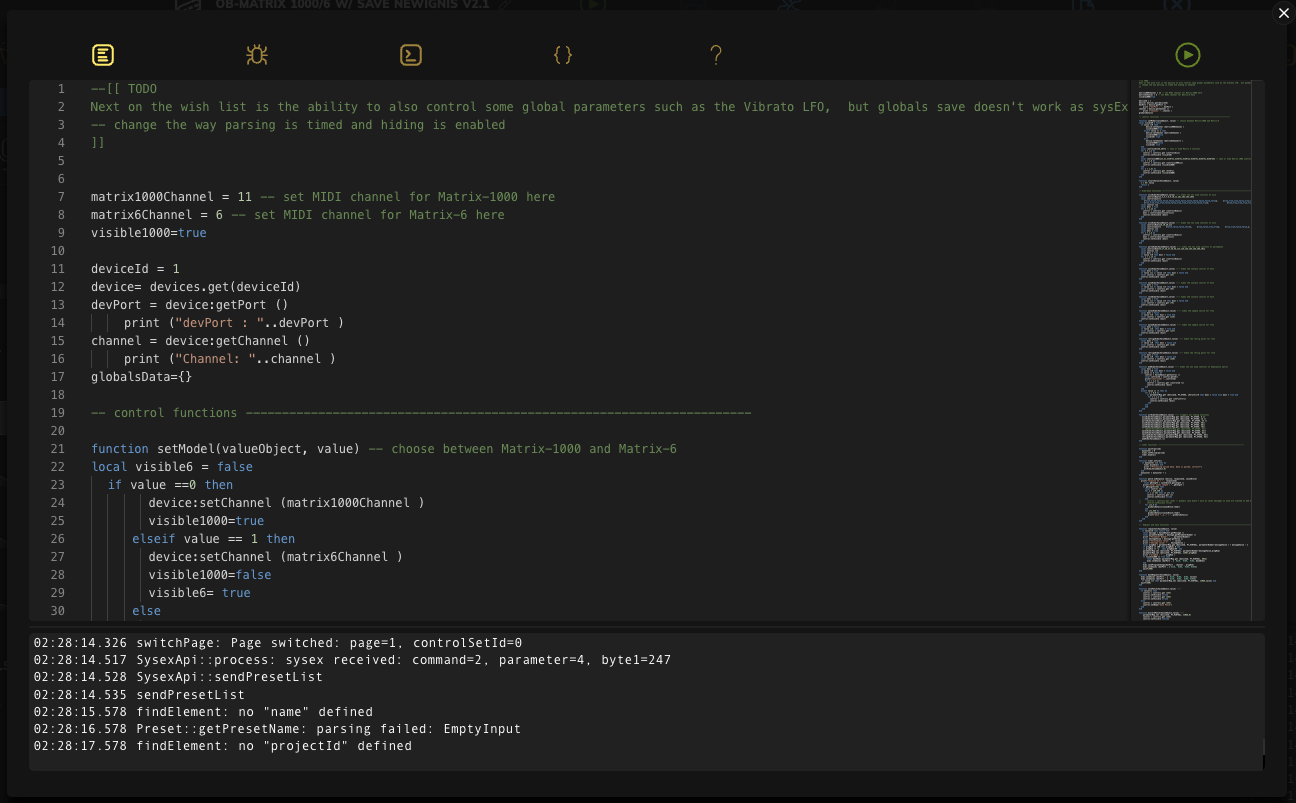
Task: Click visible1000=true on line 9
Action: point(147,233)
